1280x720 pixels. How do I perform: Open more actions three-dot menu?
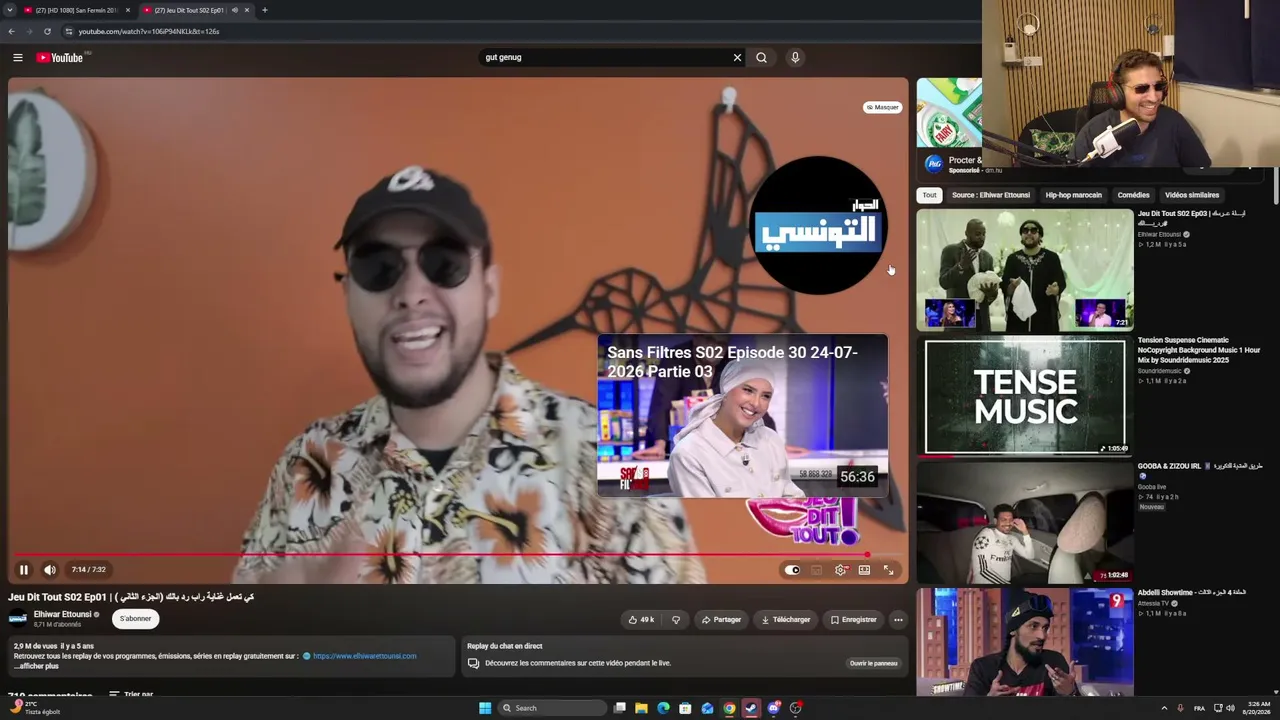pos(898,620)
